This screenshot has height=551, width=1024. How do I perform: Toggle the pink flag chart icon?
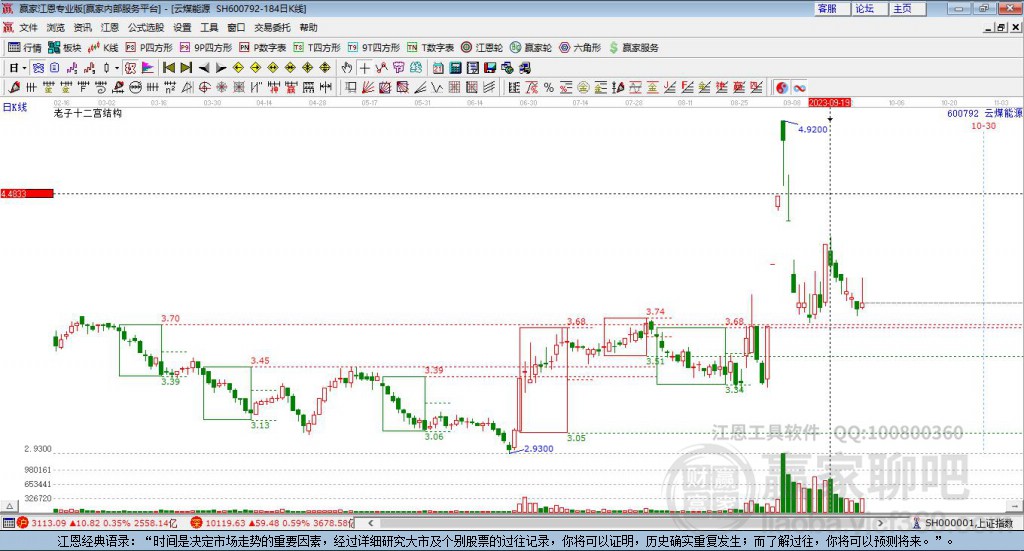148,68
